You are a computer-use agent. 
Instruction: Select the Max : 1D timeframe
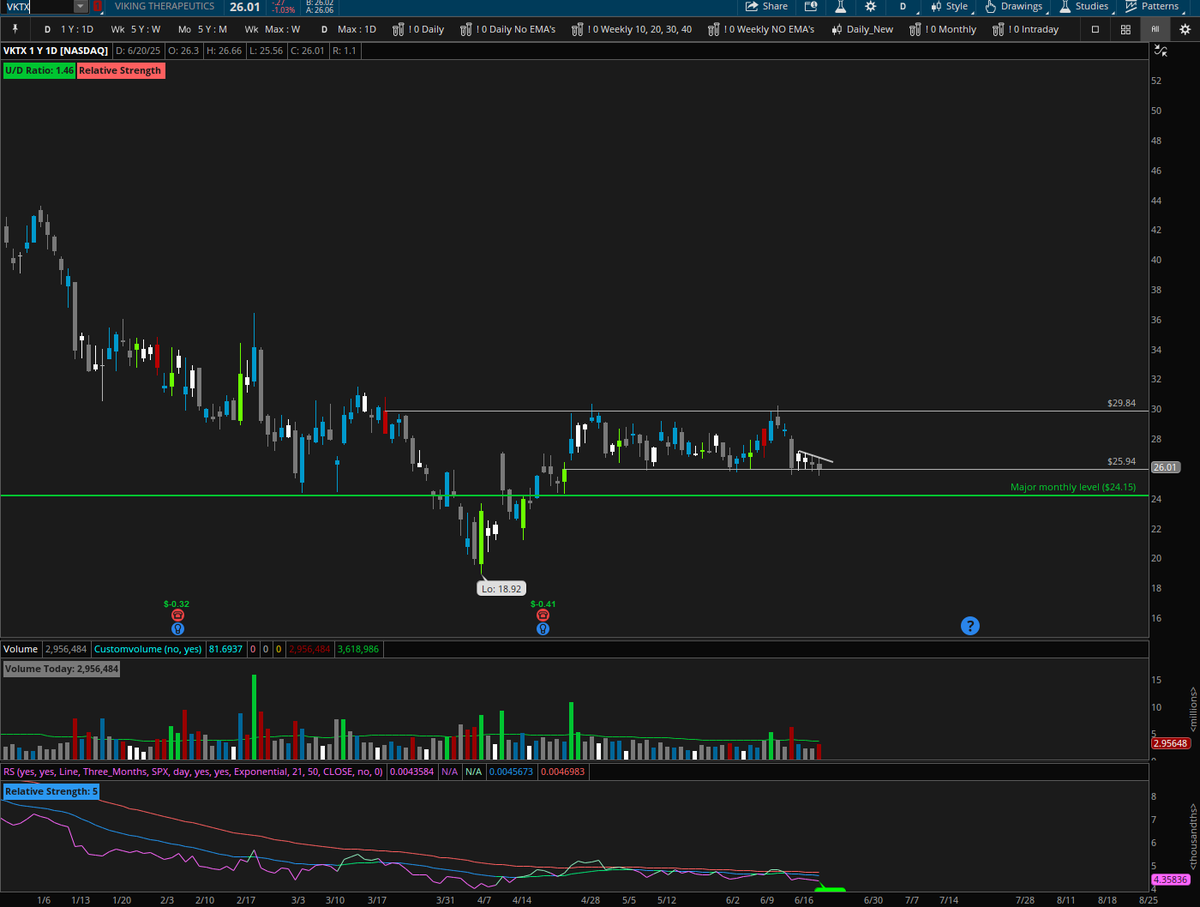[349, 29]
